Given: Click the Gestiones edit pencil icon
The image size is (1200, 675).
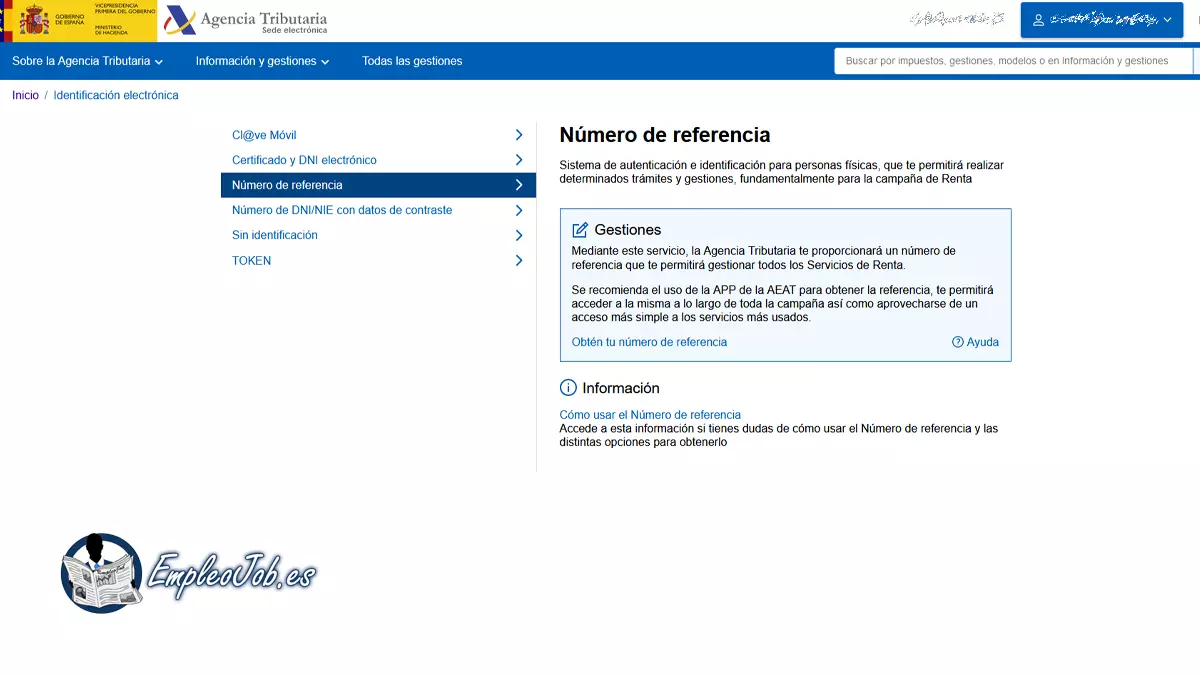Looking at the screenshot, I should 580,230.
